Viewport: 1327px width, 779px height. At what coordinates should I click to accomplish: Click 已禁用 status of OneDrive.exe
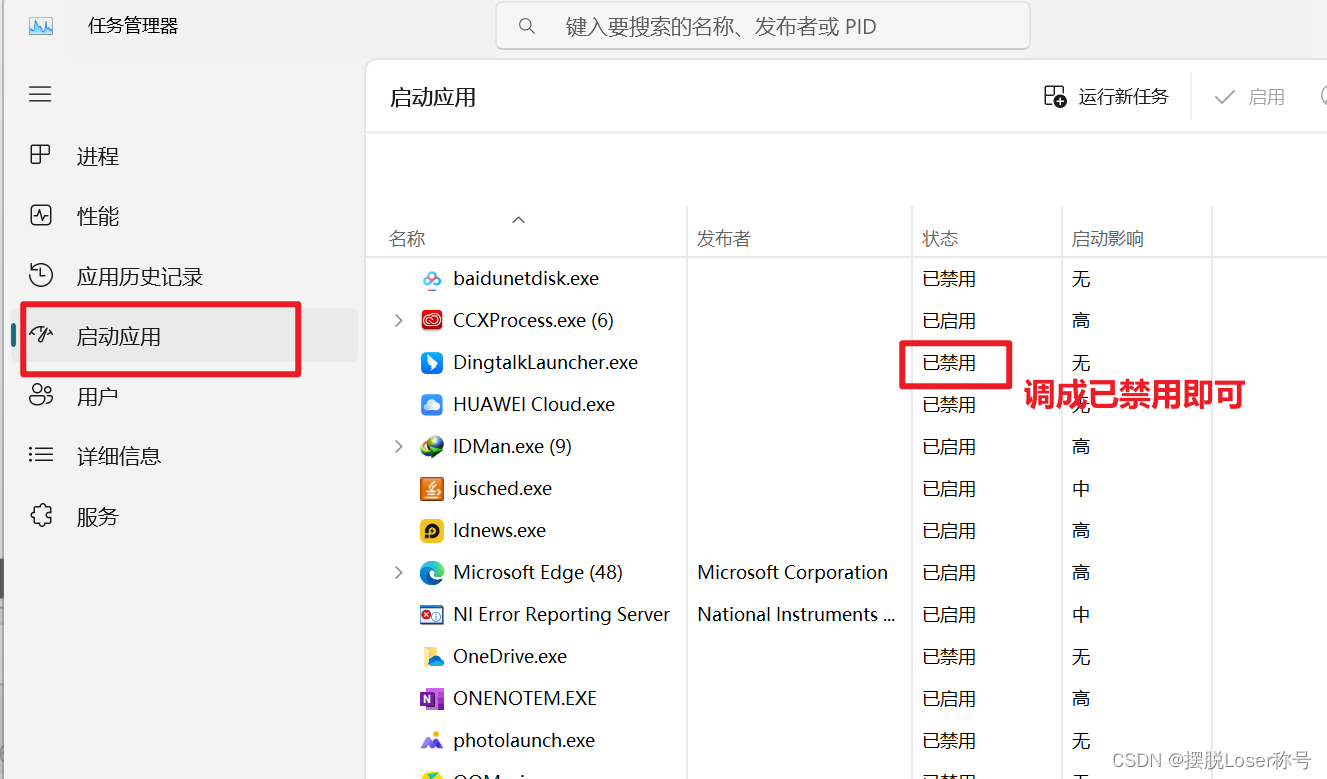coord(949,657)
